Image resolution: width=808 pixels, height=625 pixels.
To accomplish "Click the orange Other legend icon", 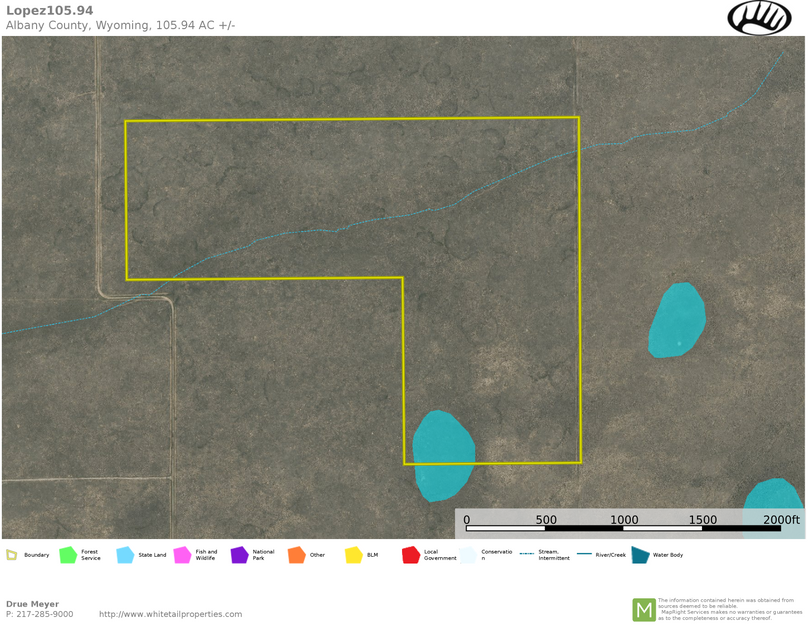I will pos(296,555).
